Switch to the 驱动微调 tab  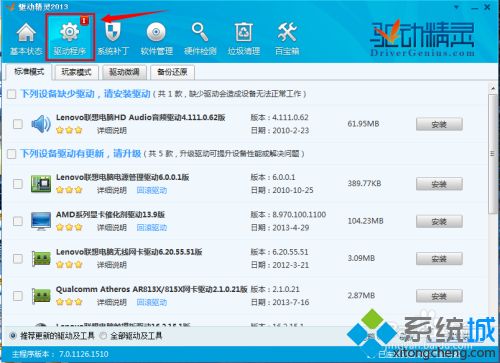click(124, 72)
